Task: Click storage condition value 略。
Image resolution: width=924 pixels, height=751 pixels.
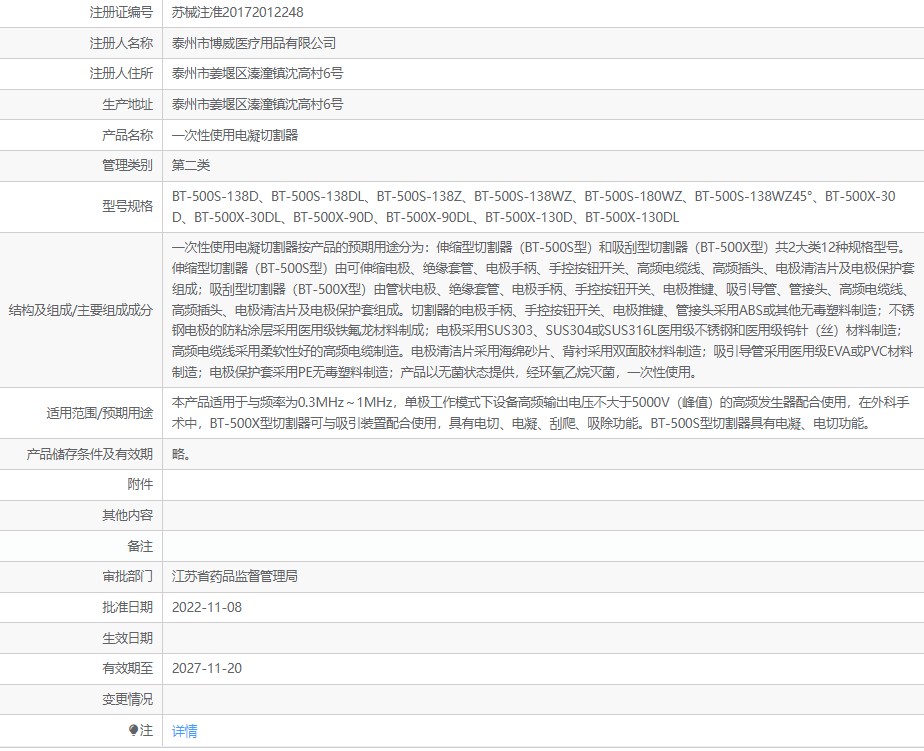Action: (182, 454)
